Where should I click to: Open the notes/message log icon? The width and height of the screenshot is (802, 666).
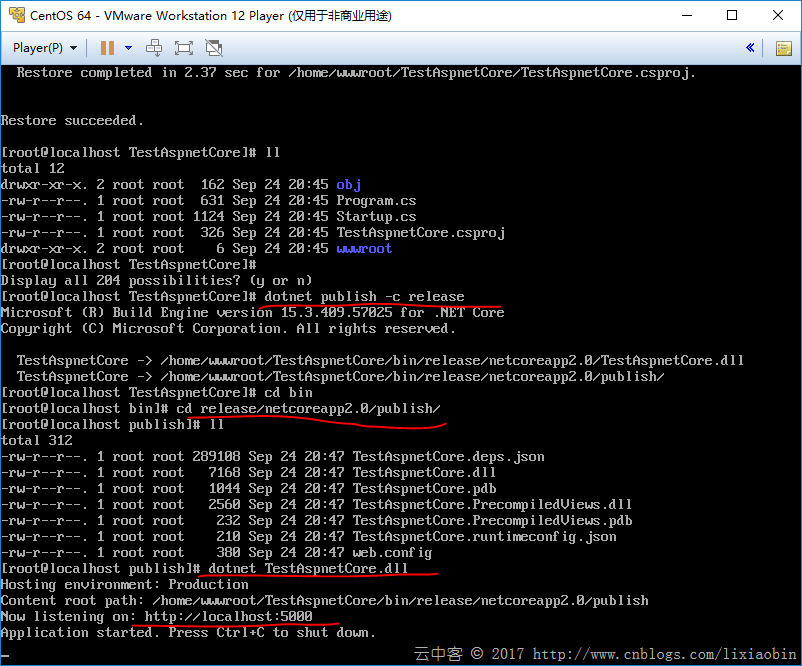(784, 49)
